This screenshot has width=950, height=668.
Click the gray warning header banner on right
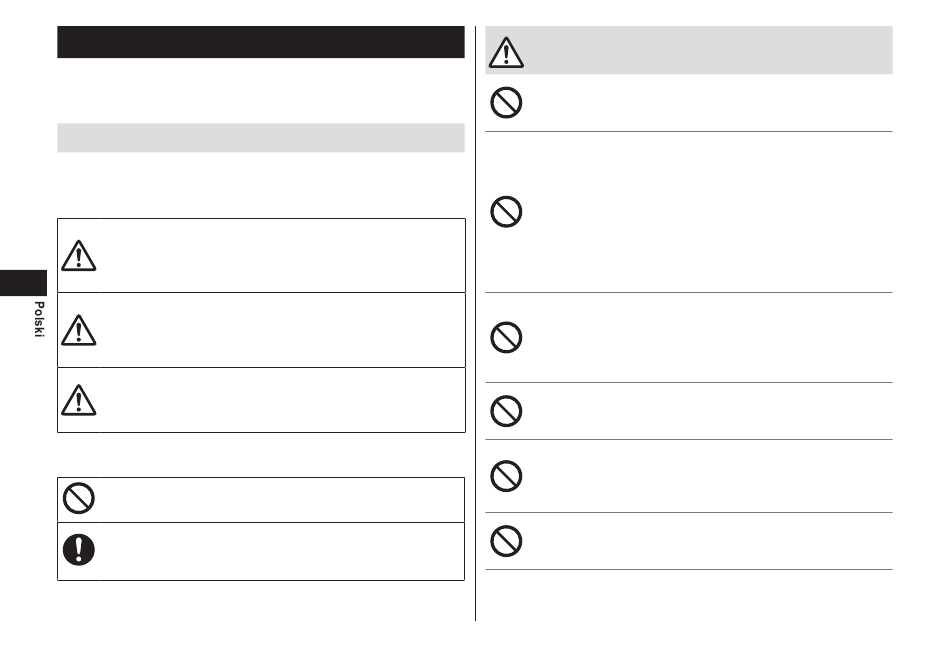coord(688,50)
